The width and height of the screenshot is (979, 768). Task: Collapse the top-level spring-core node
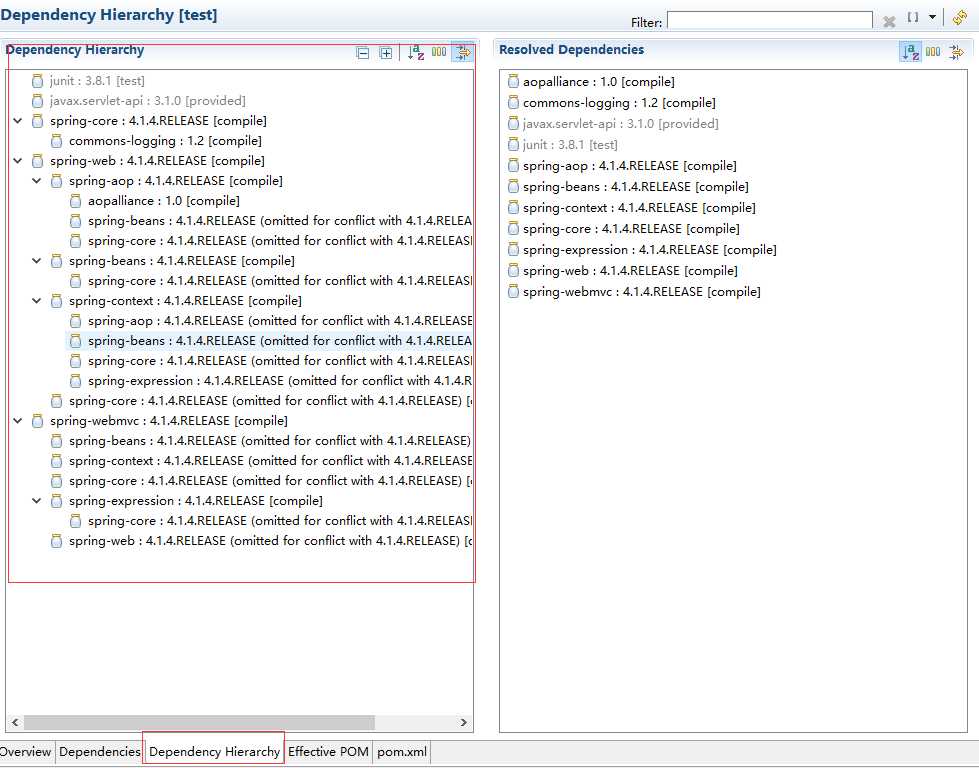coord(18,121)
